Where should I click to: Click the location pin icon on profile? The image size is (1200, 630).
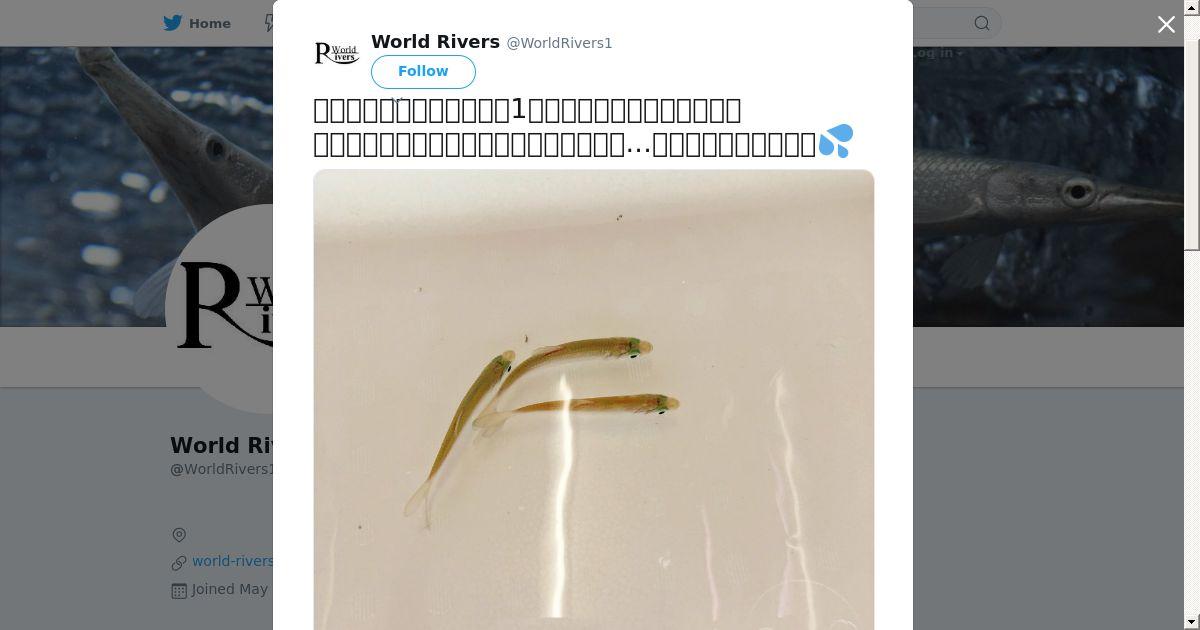(179, 535)
